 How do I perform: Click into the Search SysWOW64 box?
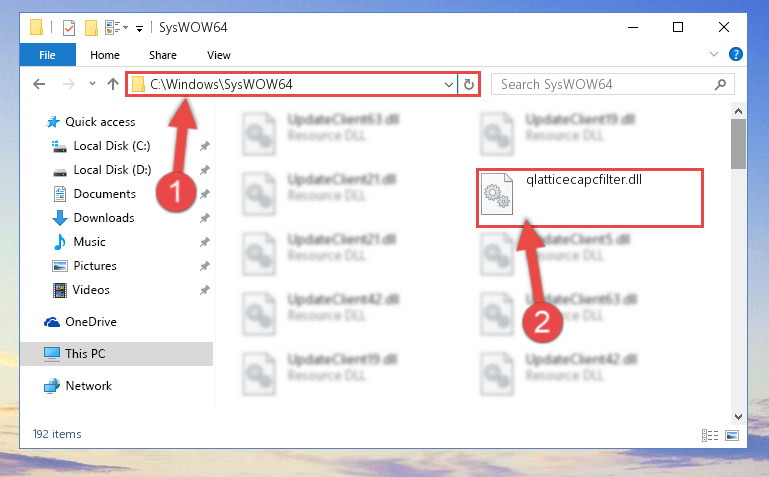[606, 84]
